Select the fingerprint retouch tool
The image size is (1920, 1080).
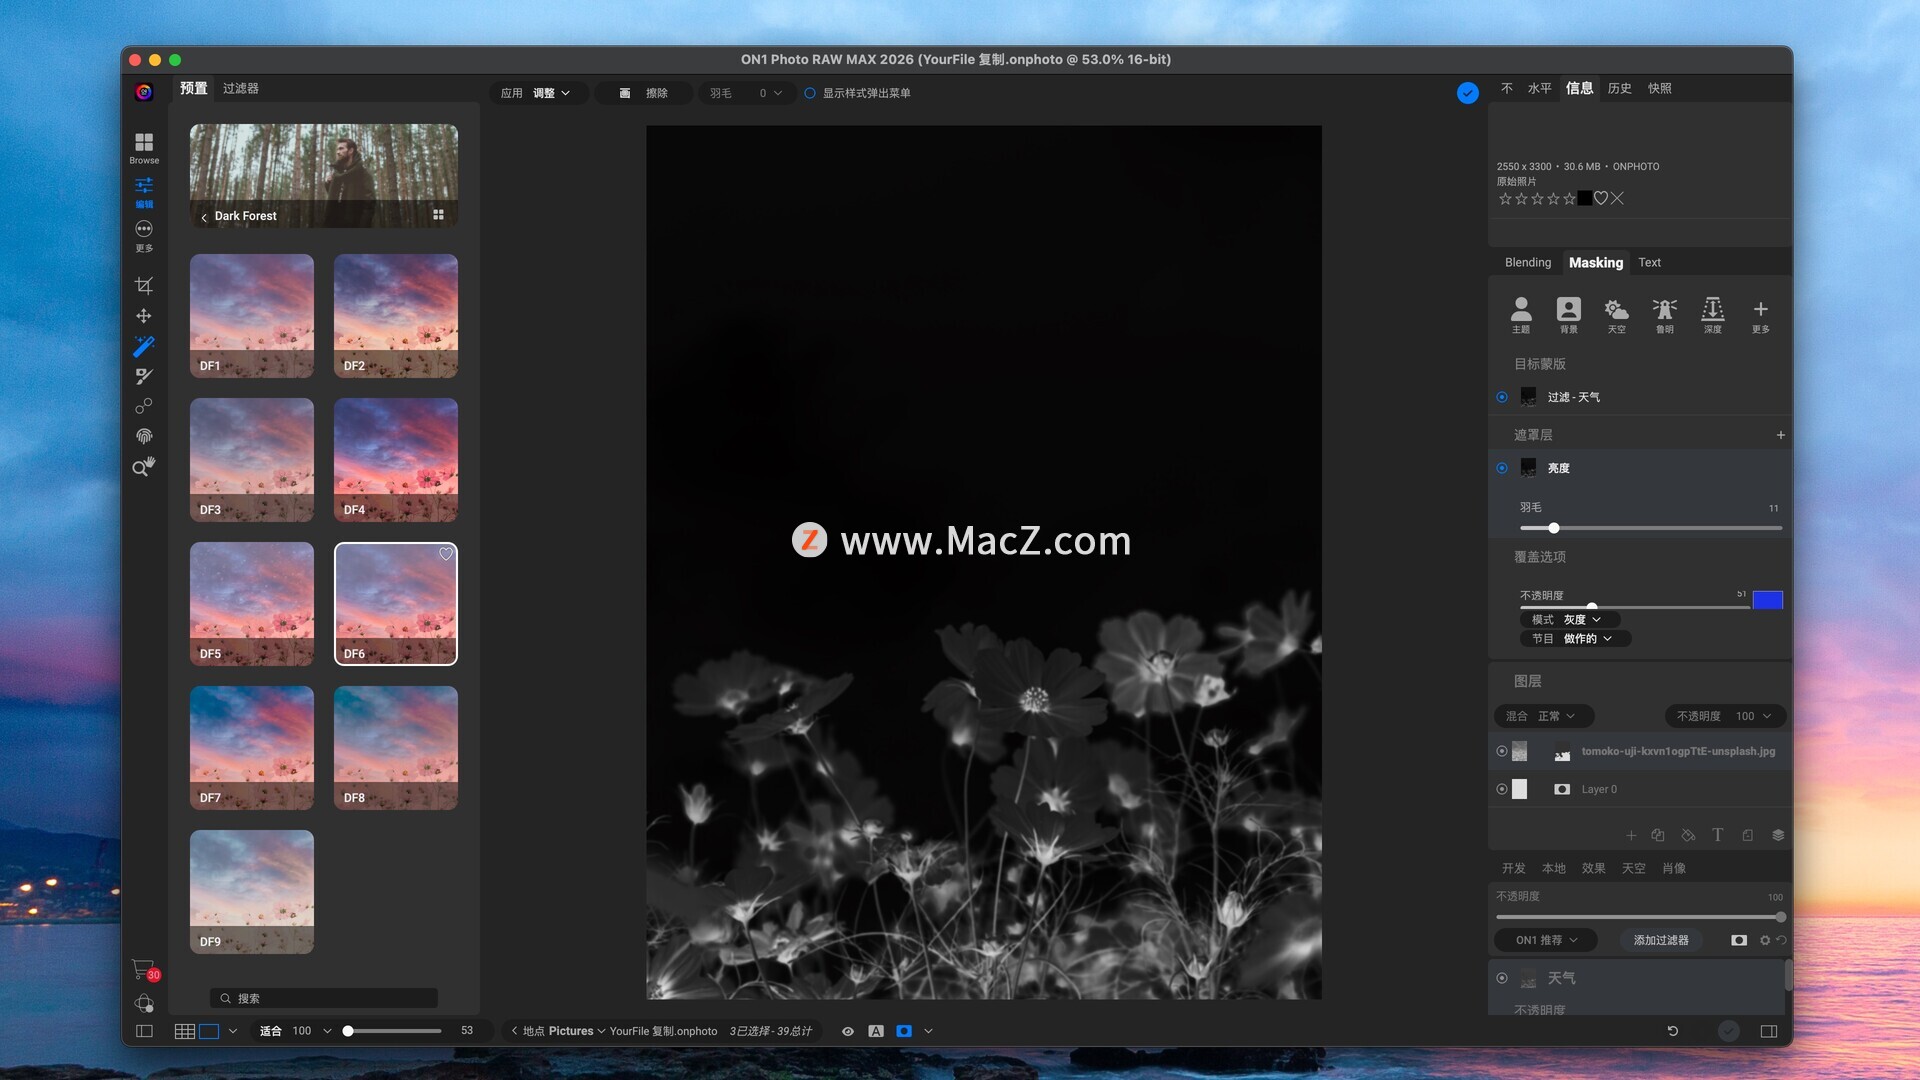point(144,436)
